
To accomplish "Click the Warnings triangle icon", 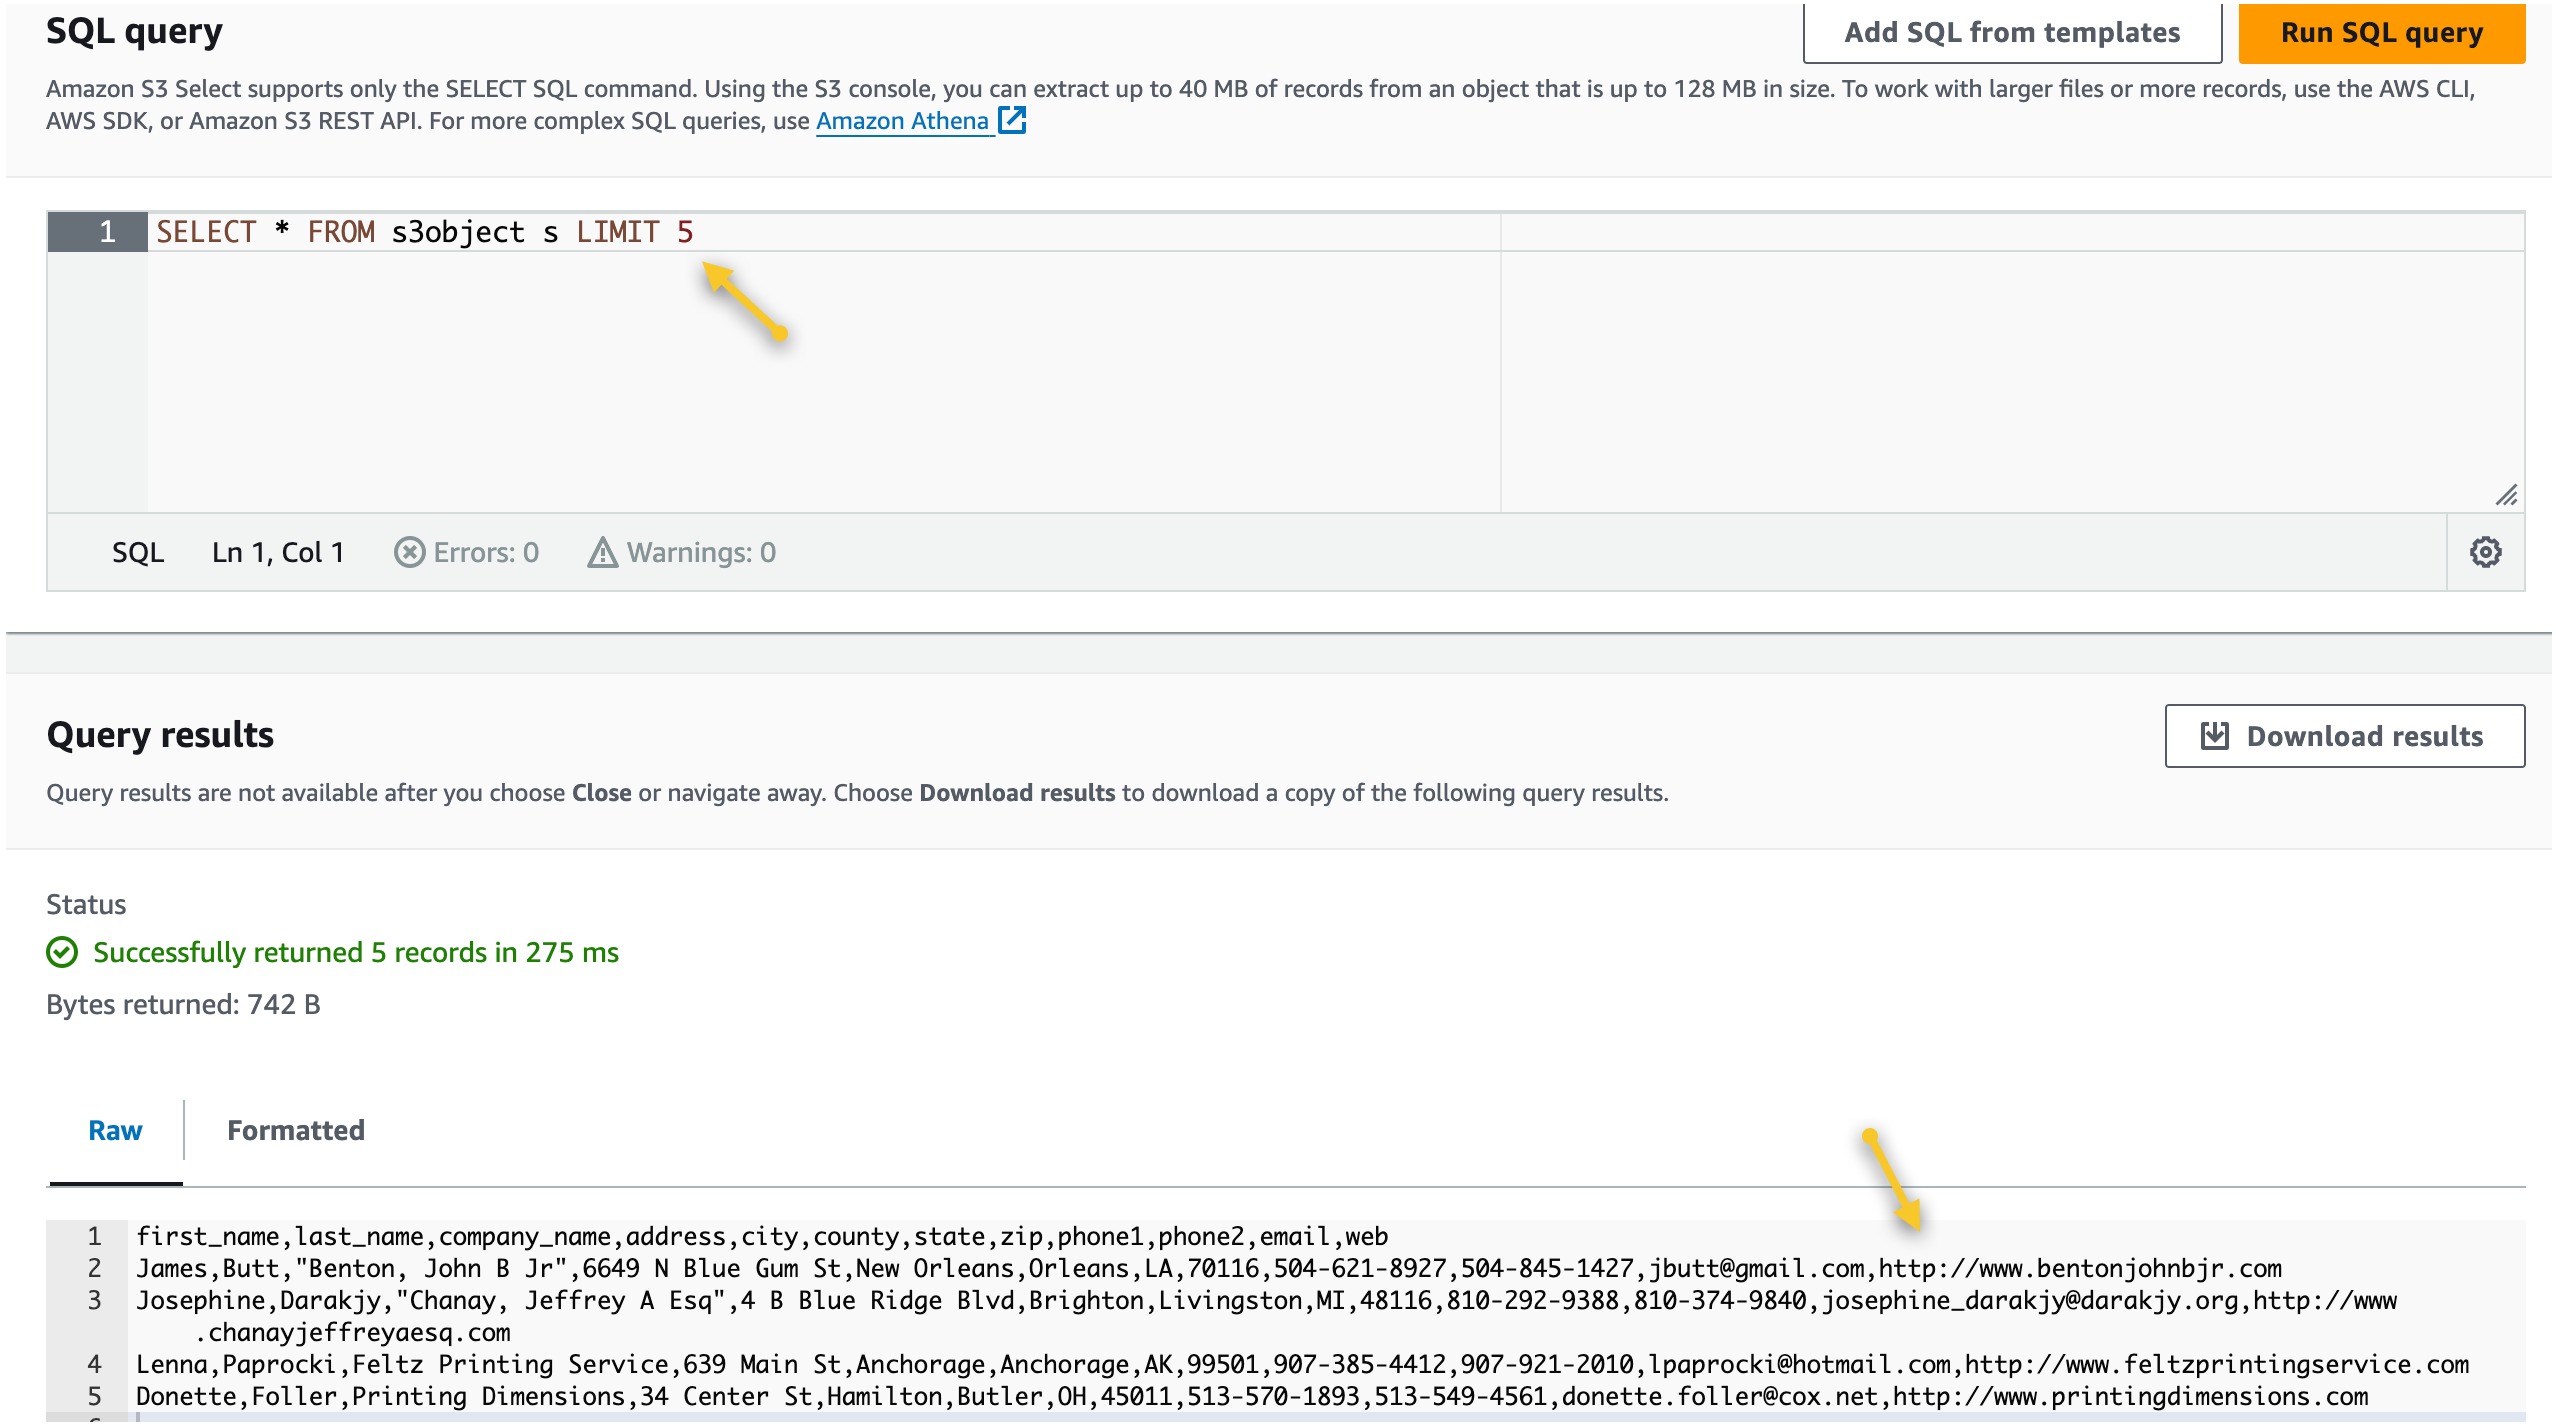I will [602, 552].
